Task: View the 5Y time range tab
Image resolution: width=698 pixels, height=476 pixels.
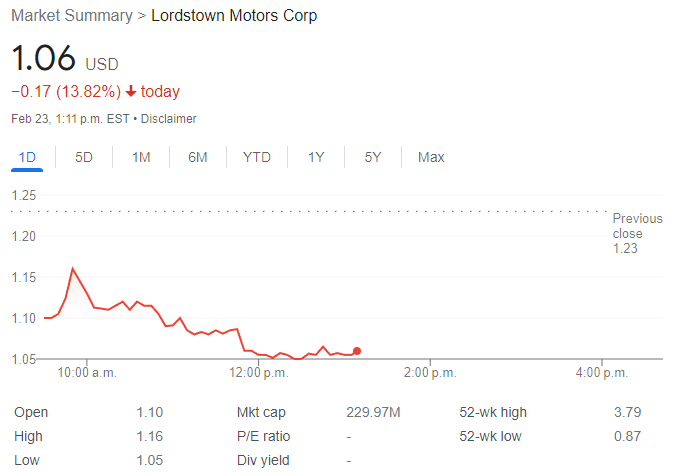Action: click(373, 157)
